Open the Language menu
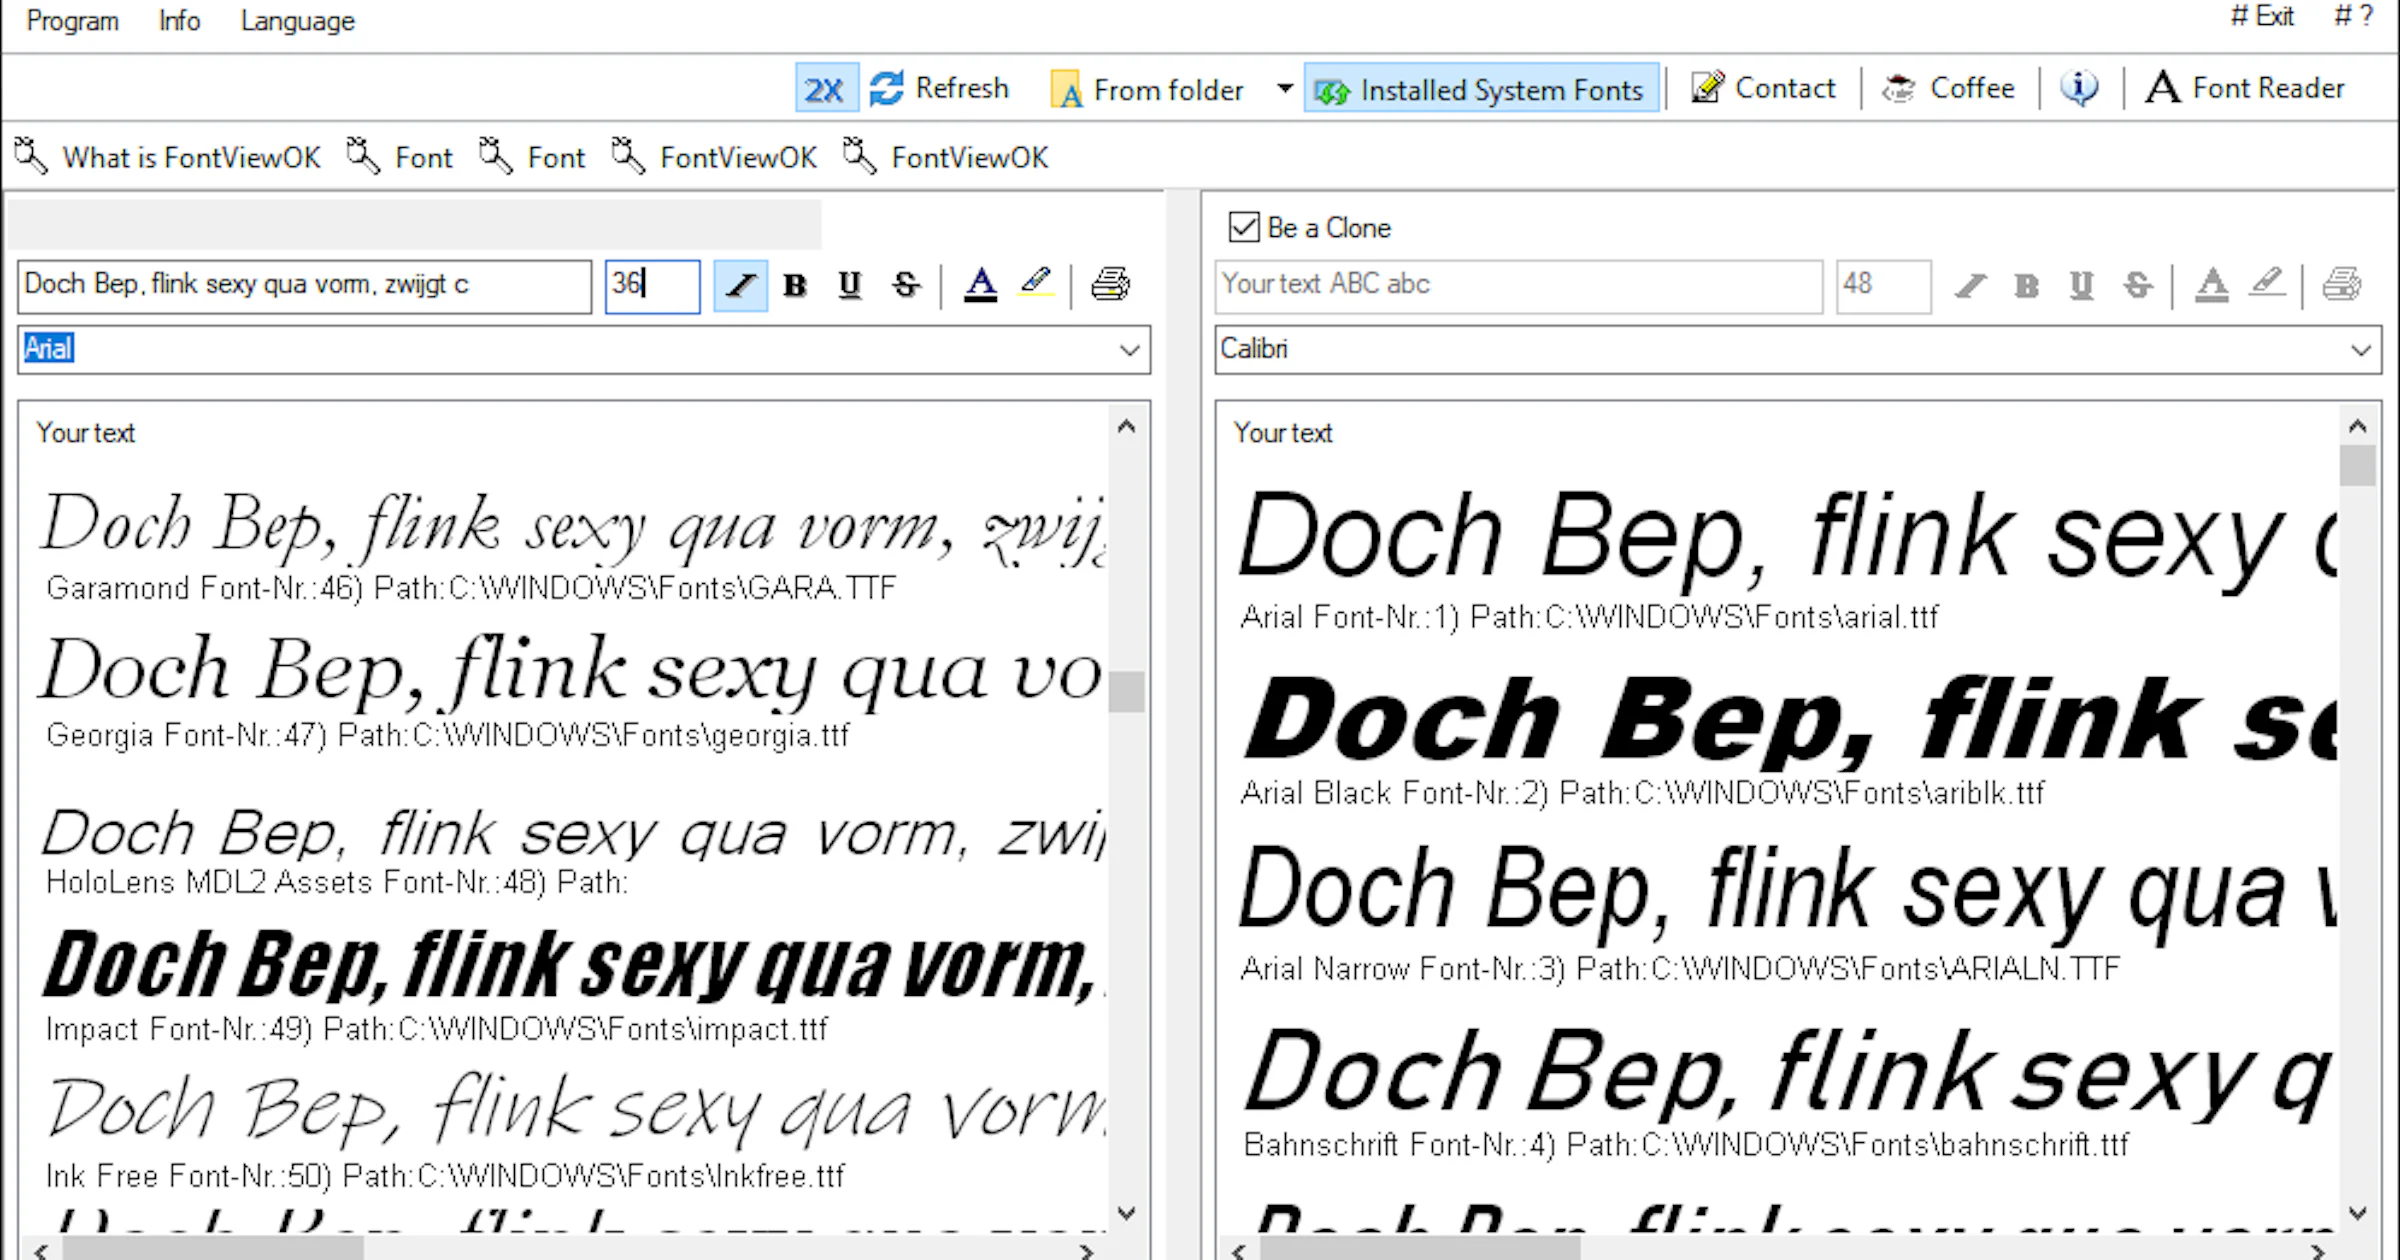This screenshot has width=2400, height=1260. (x=298, y=21)
